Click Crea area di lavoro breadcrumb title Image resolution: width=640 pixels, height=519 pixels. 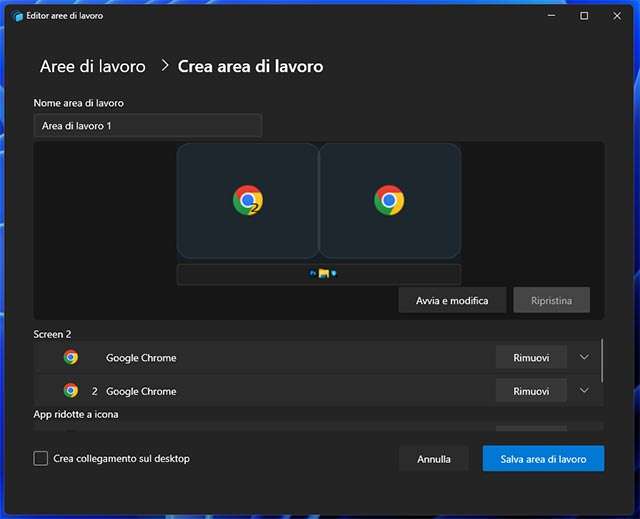[x=250, y=67]
